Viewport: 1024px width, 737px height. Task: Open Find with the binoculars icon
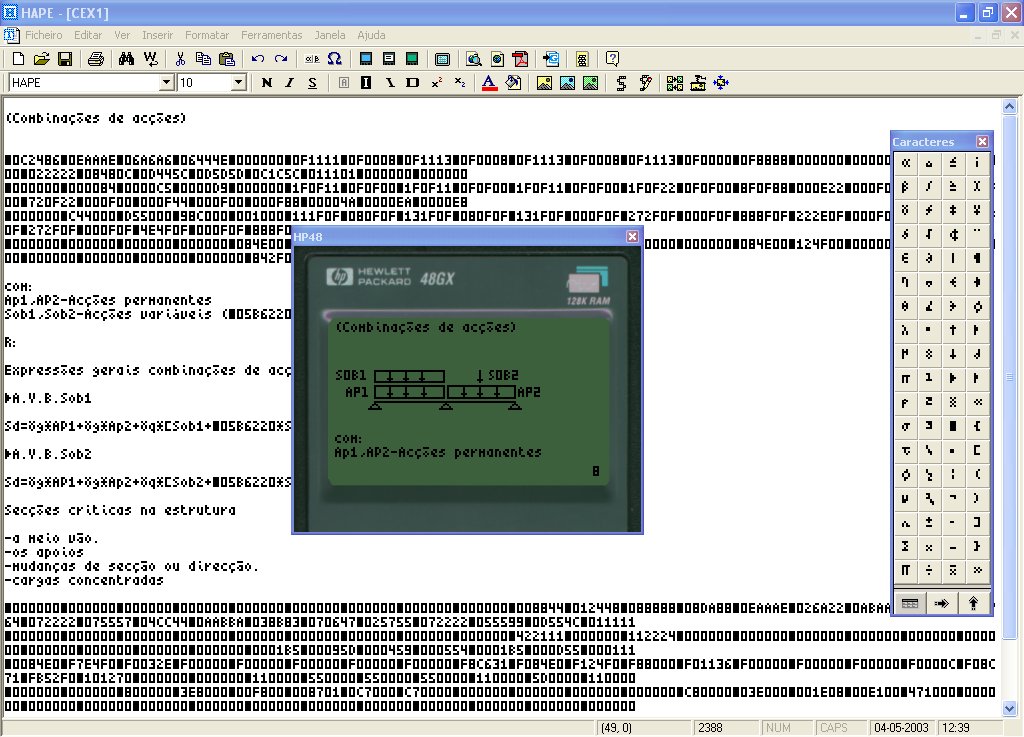click(x=126, y=59)
